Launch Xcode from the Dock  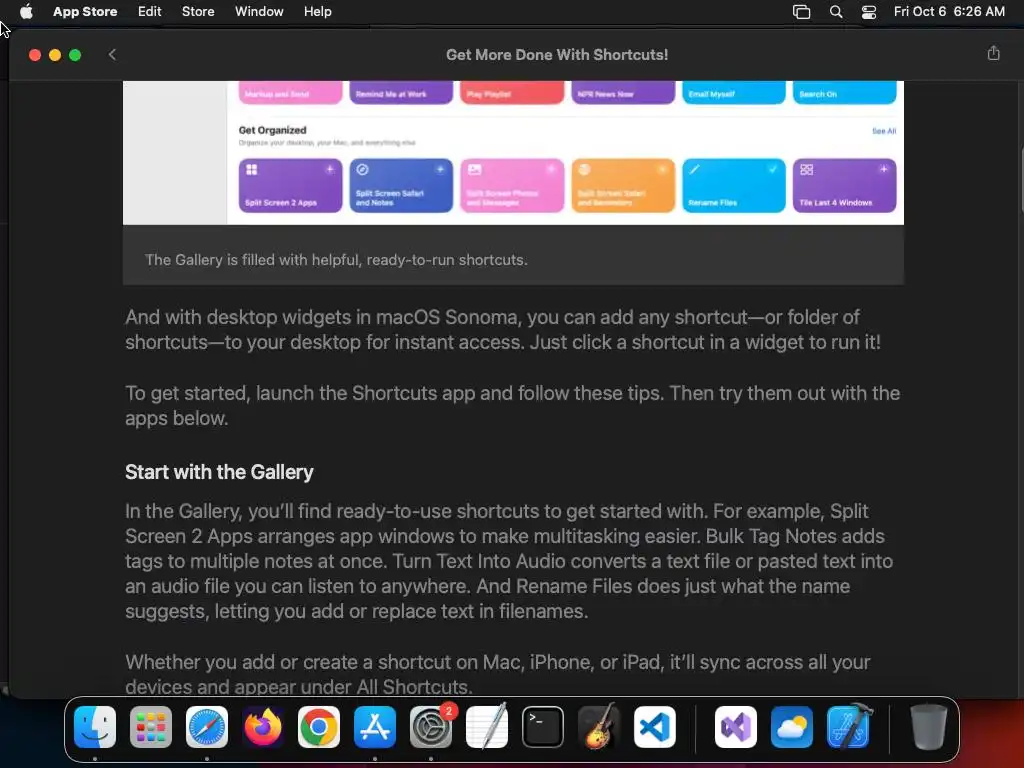[848, 727]
